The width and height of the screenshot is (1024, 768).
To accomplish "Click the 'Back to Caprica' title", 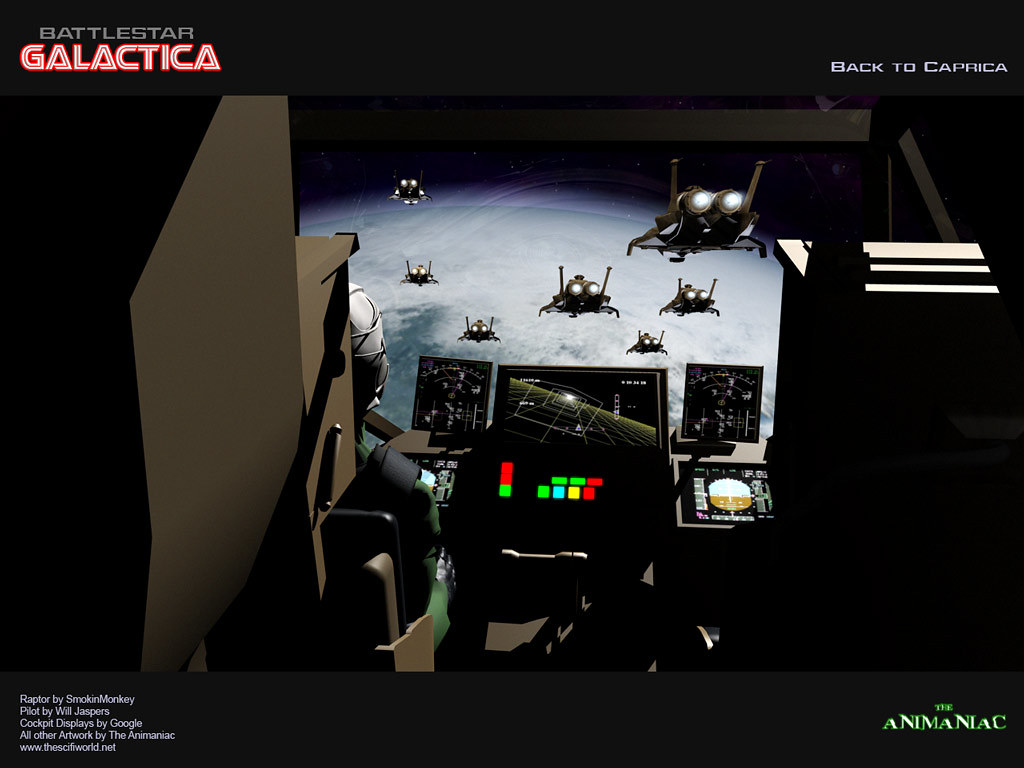I will [919, 67].
